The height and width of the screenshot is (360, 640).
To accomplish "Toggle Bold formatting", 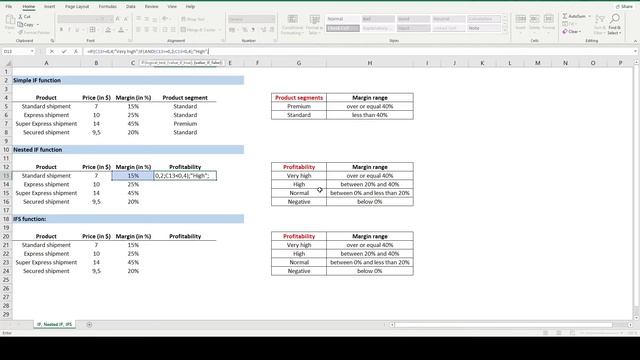I will [x=61, y=30].
